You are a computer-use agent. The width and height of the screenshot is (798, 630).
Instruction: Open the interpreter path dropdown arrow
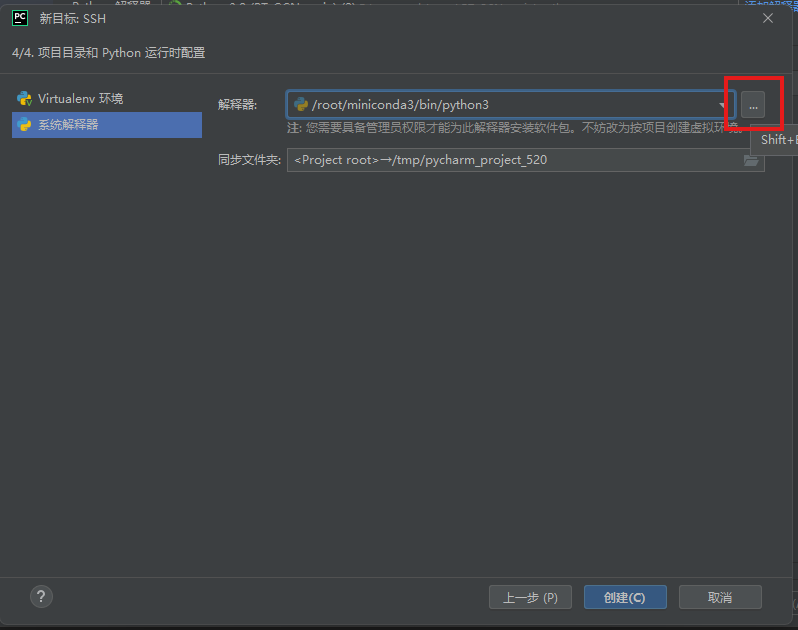pyautogui.click(x=722, y=105)
